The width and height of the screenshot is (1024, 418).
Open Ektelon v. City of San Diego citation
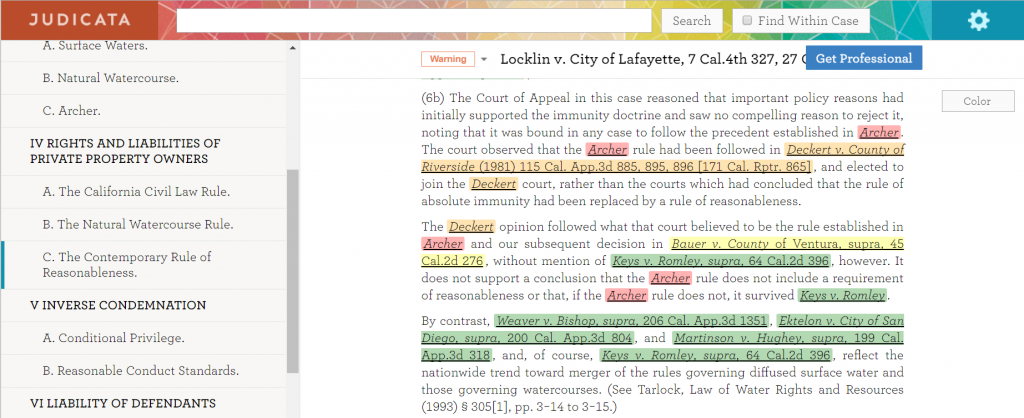point(662,329)
